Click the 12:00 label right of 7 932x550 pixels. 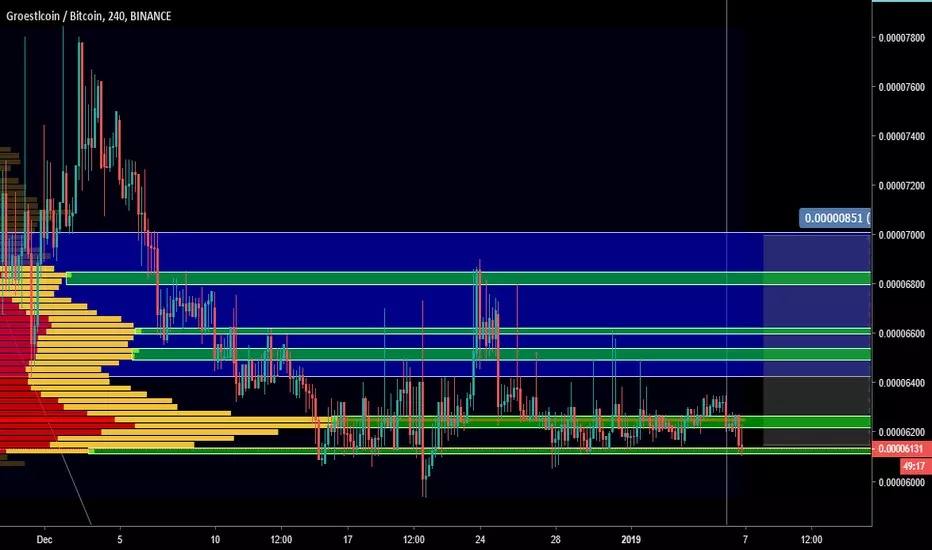pyautogui.click(x=811, y=540)
